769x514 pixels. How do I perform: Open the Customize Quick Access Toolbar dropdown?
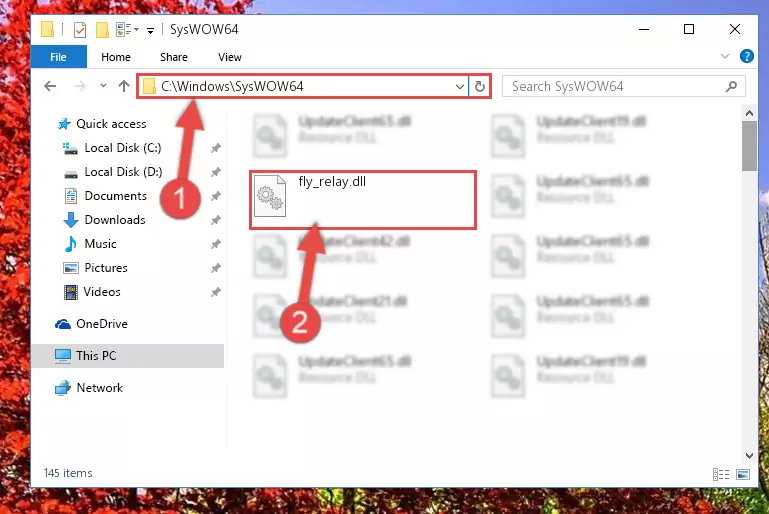(151, 30)
